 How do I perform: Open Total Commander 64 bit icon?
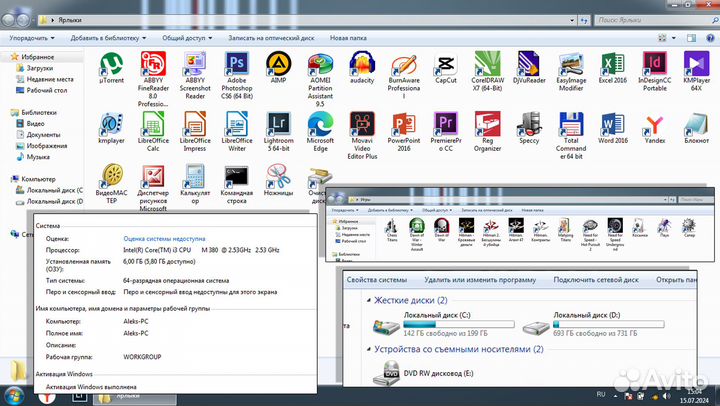click(571, 135)
